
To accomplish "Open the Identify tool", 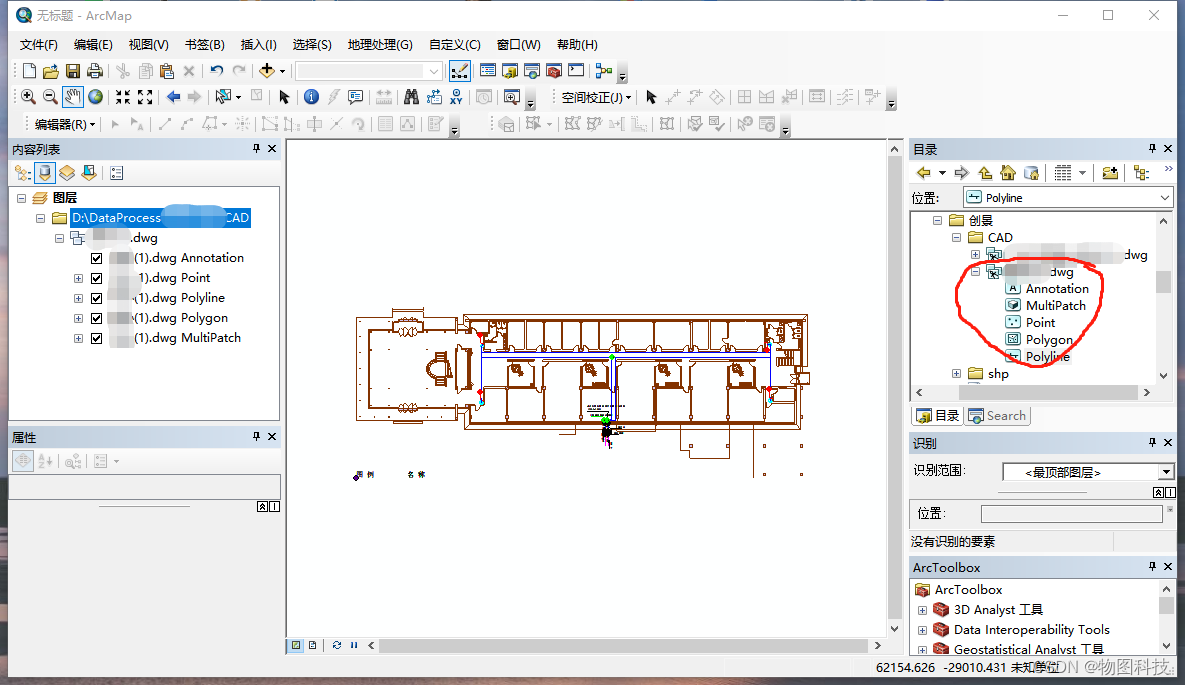I will [311, 97].
